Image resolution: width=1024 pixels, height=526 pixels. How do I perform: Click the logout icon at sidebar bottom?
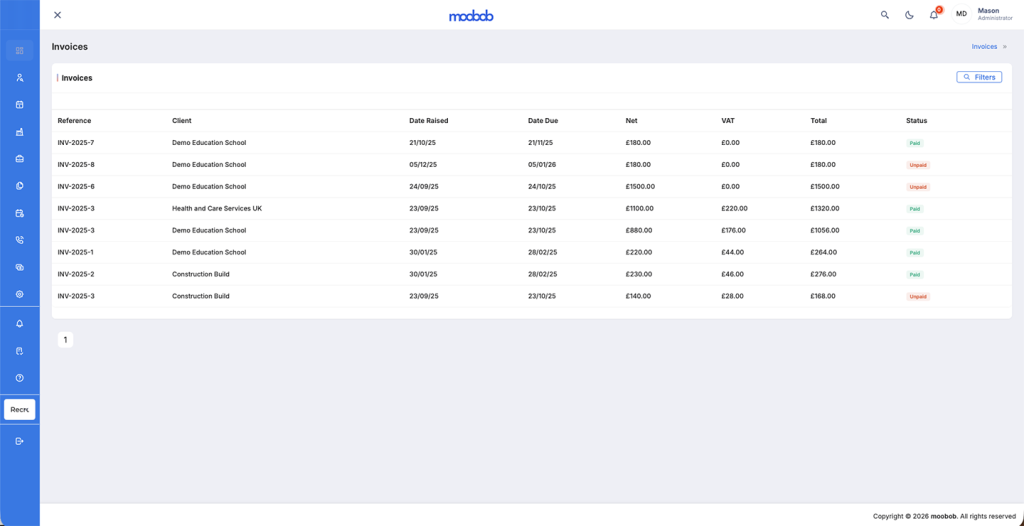click(19, 441)
